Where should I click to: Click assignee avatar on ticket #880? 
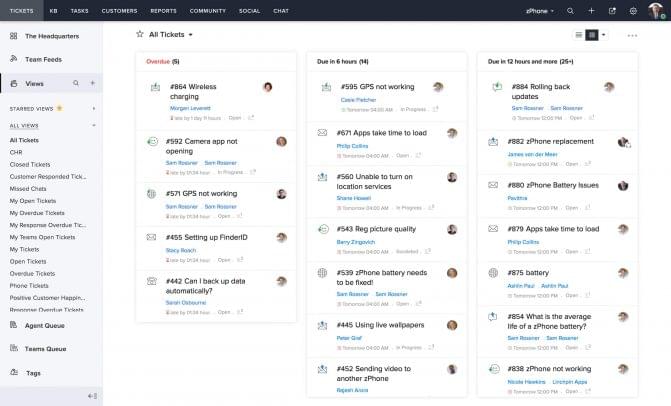pos(623,186)
